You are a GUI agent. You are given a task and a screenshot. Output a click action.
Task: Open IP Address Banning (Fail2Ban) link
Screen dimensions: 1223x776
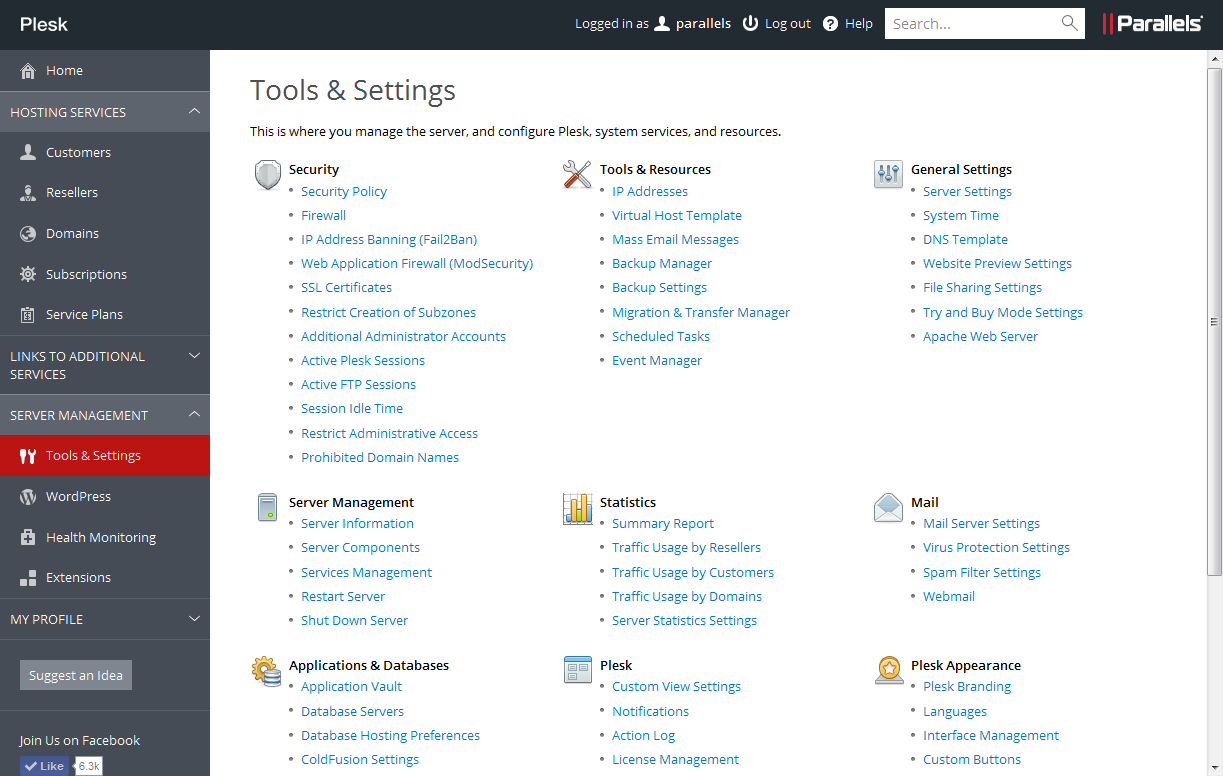tap(389, 239)
